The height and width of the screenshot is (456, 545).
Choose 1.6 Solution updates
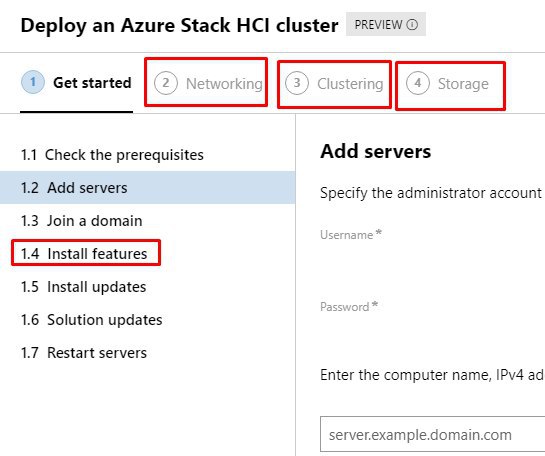[x=91, y=320]
